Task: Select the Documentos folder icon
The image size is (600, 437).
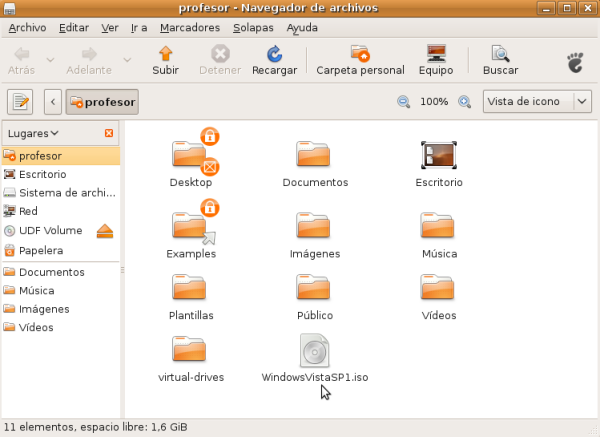Action: [x=314, y=155]
